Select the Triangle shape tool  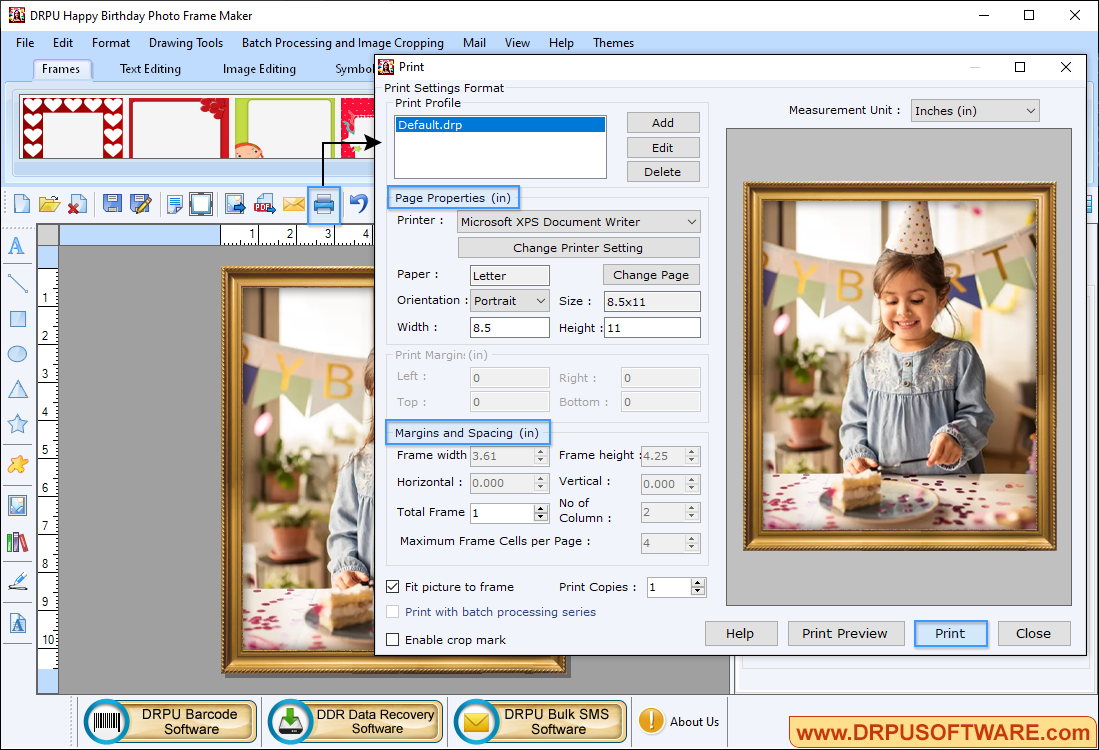(18, 388)
